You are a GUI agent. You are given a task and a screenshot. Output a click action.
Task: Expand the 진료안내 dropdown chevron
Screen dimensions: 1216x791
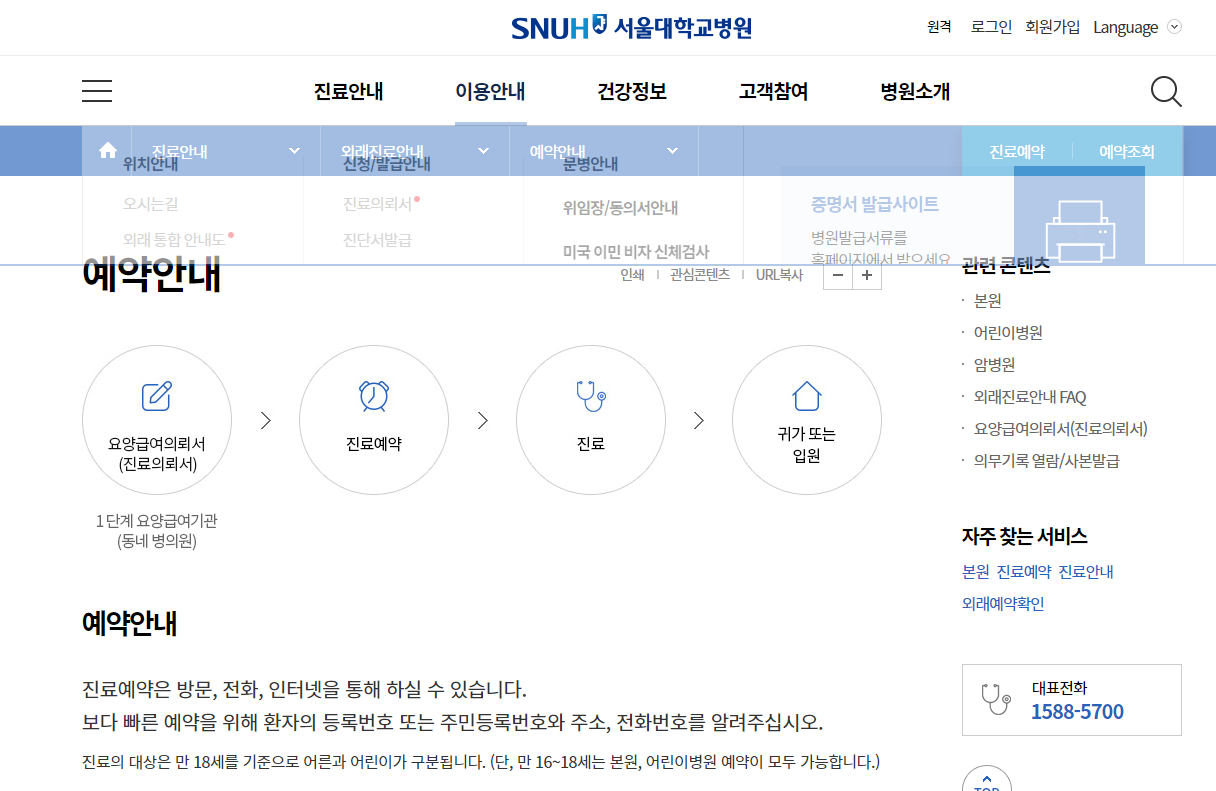pyautogui.click(x=293, y=149)
